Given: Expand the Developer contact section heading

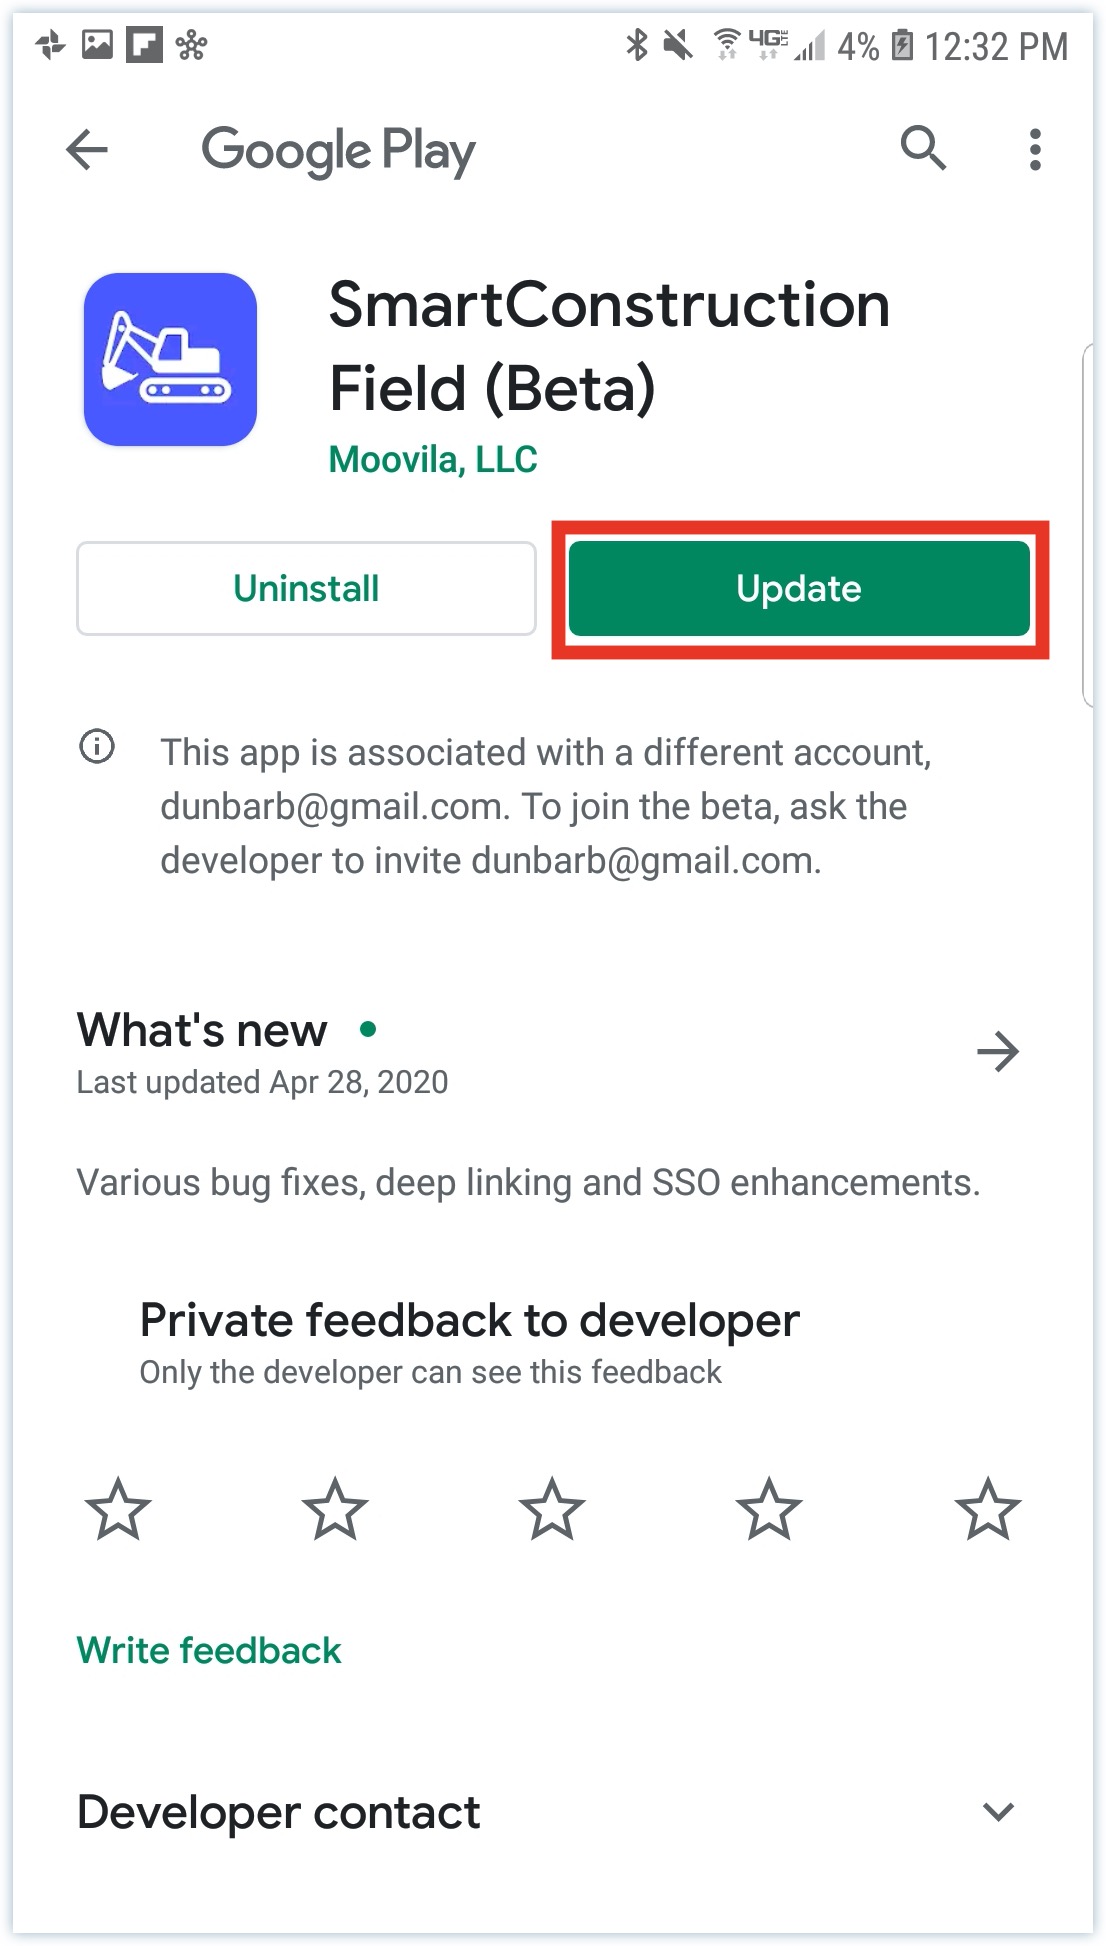Looking at the screenshot, I should pos(279,1812).
